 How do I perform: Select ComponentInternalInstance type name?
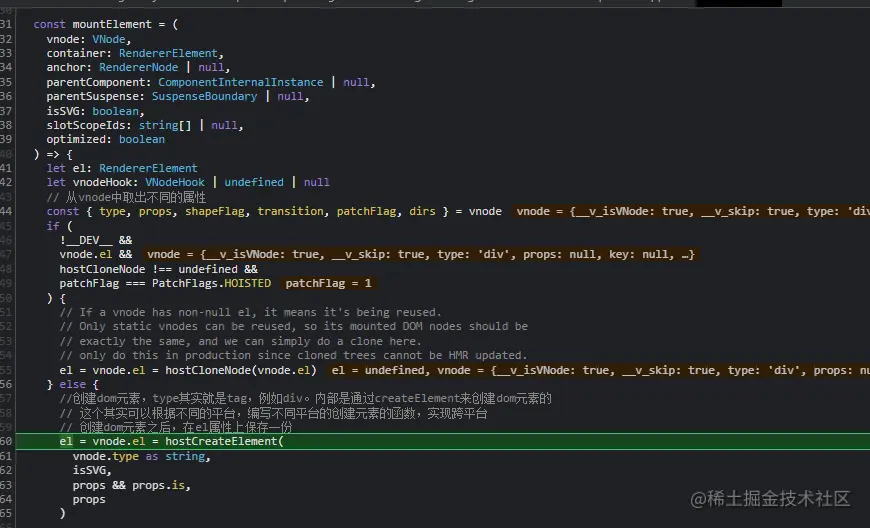tap(240, 82)
